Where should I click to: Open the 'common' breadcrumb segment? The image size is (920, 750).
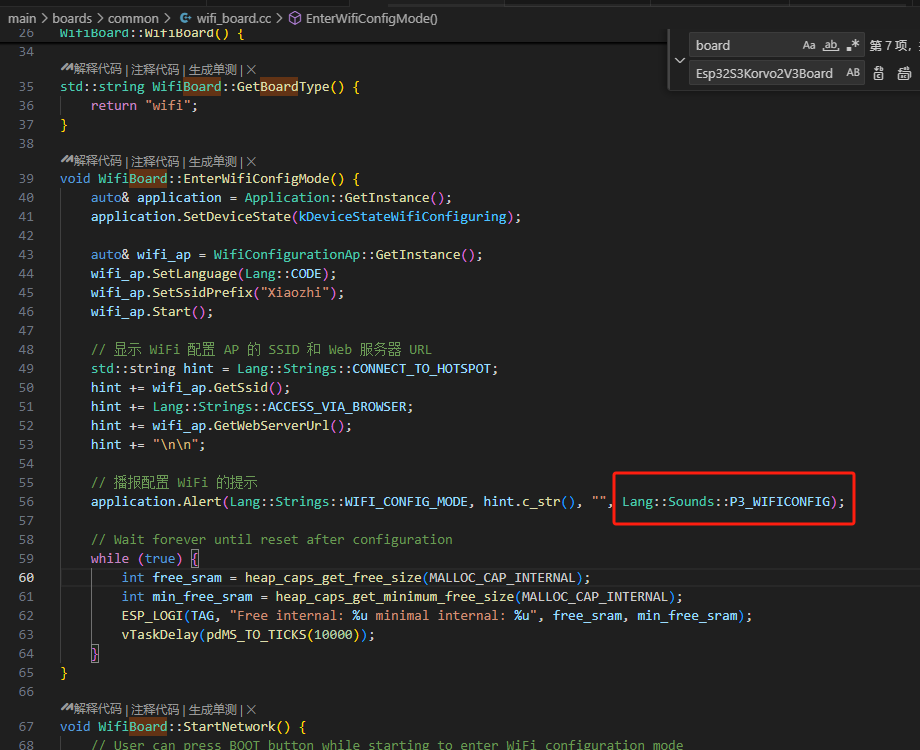[x=133, y=18]
